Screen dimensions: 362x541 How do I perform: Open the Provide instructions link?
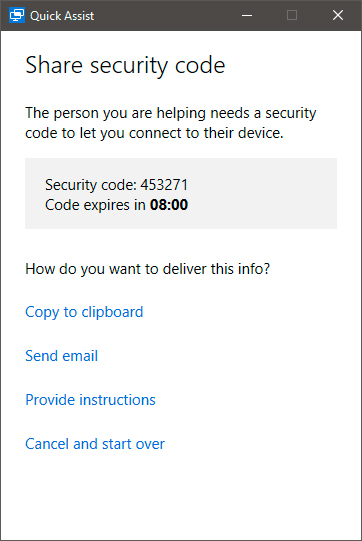click(x=90, y=400)
